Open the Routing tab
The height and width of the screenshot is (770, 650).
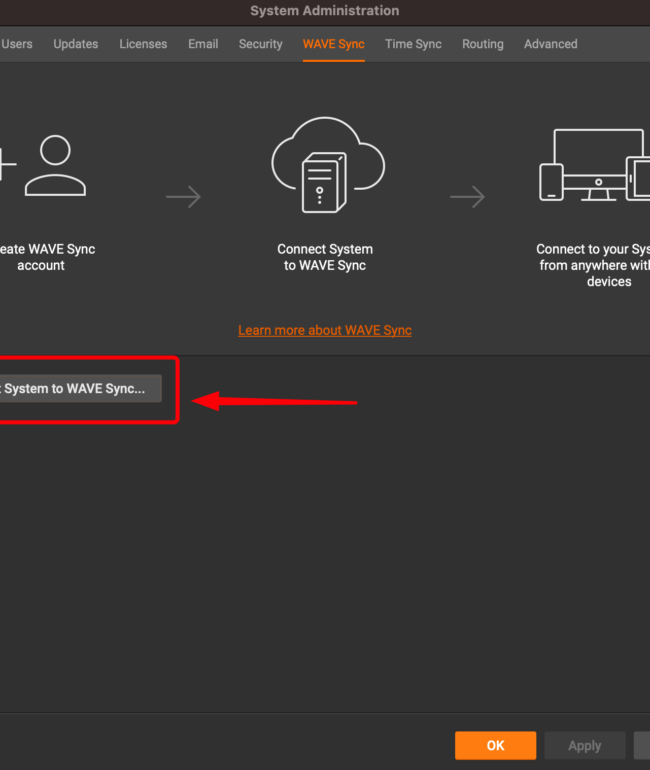coord(483,44)
